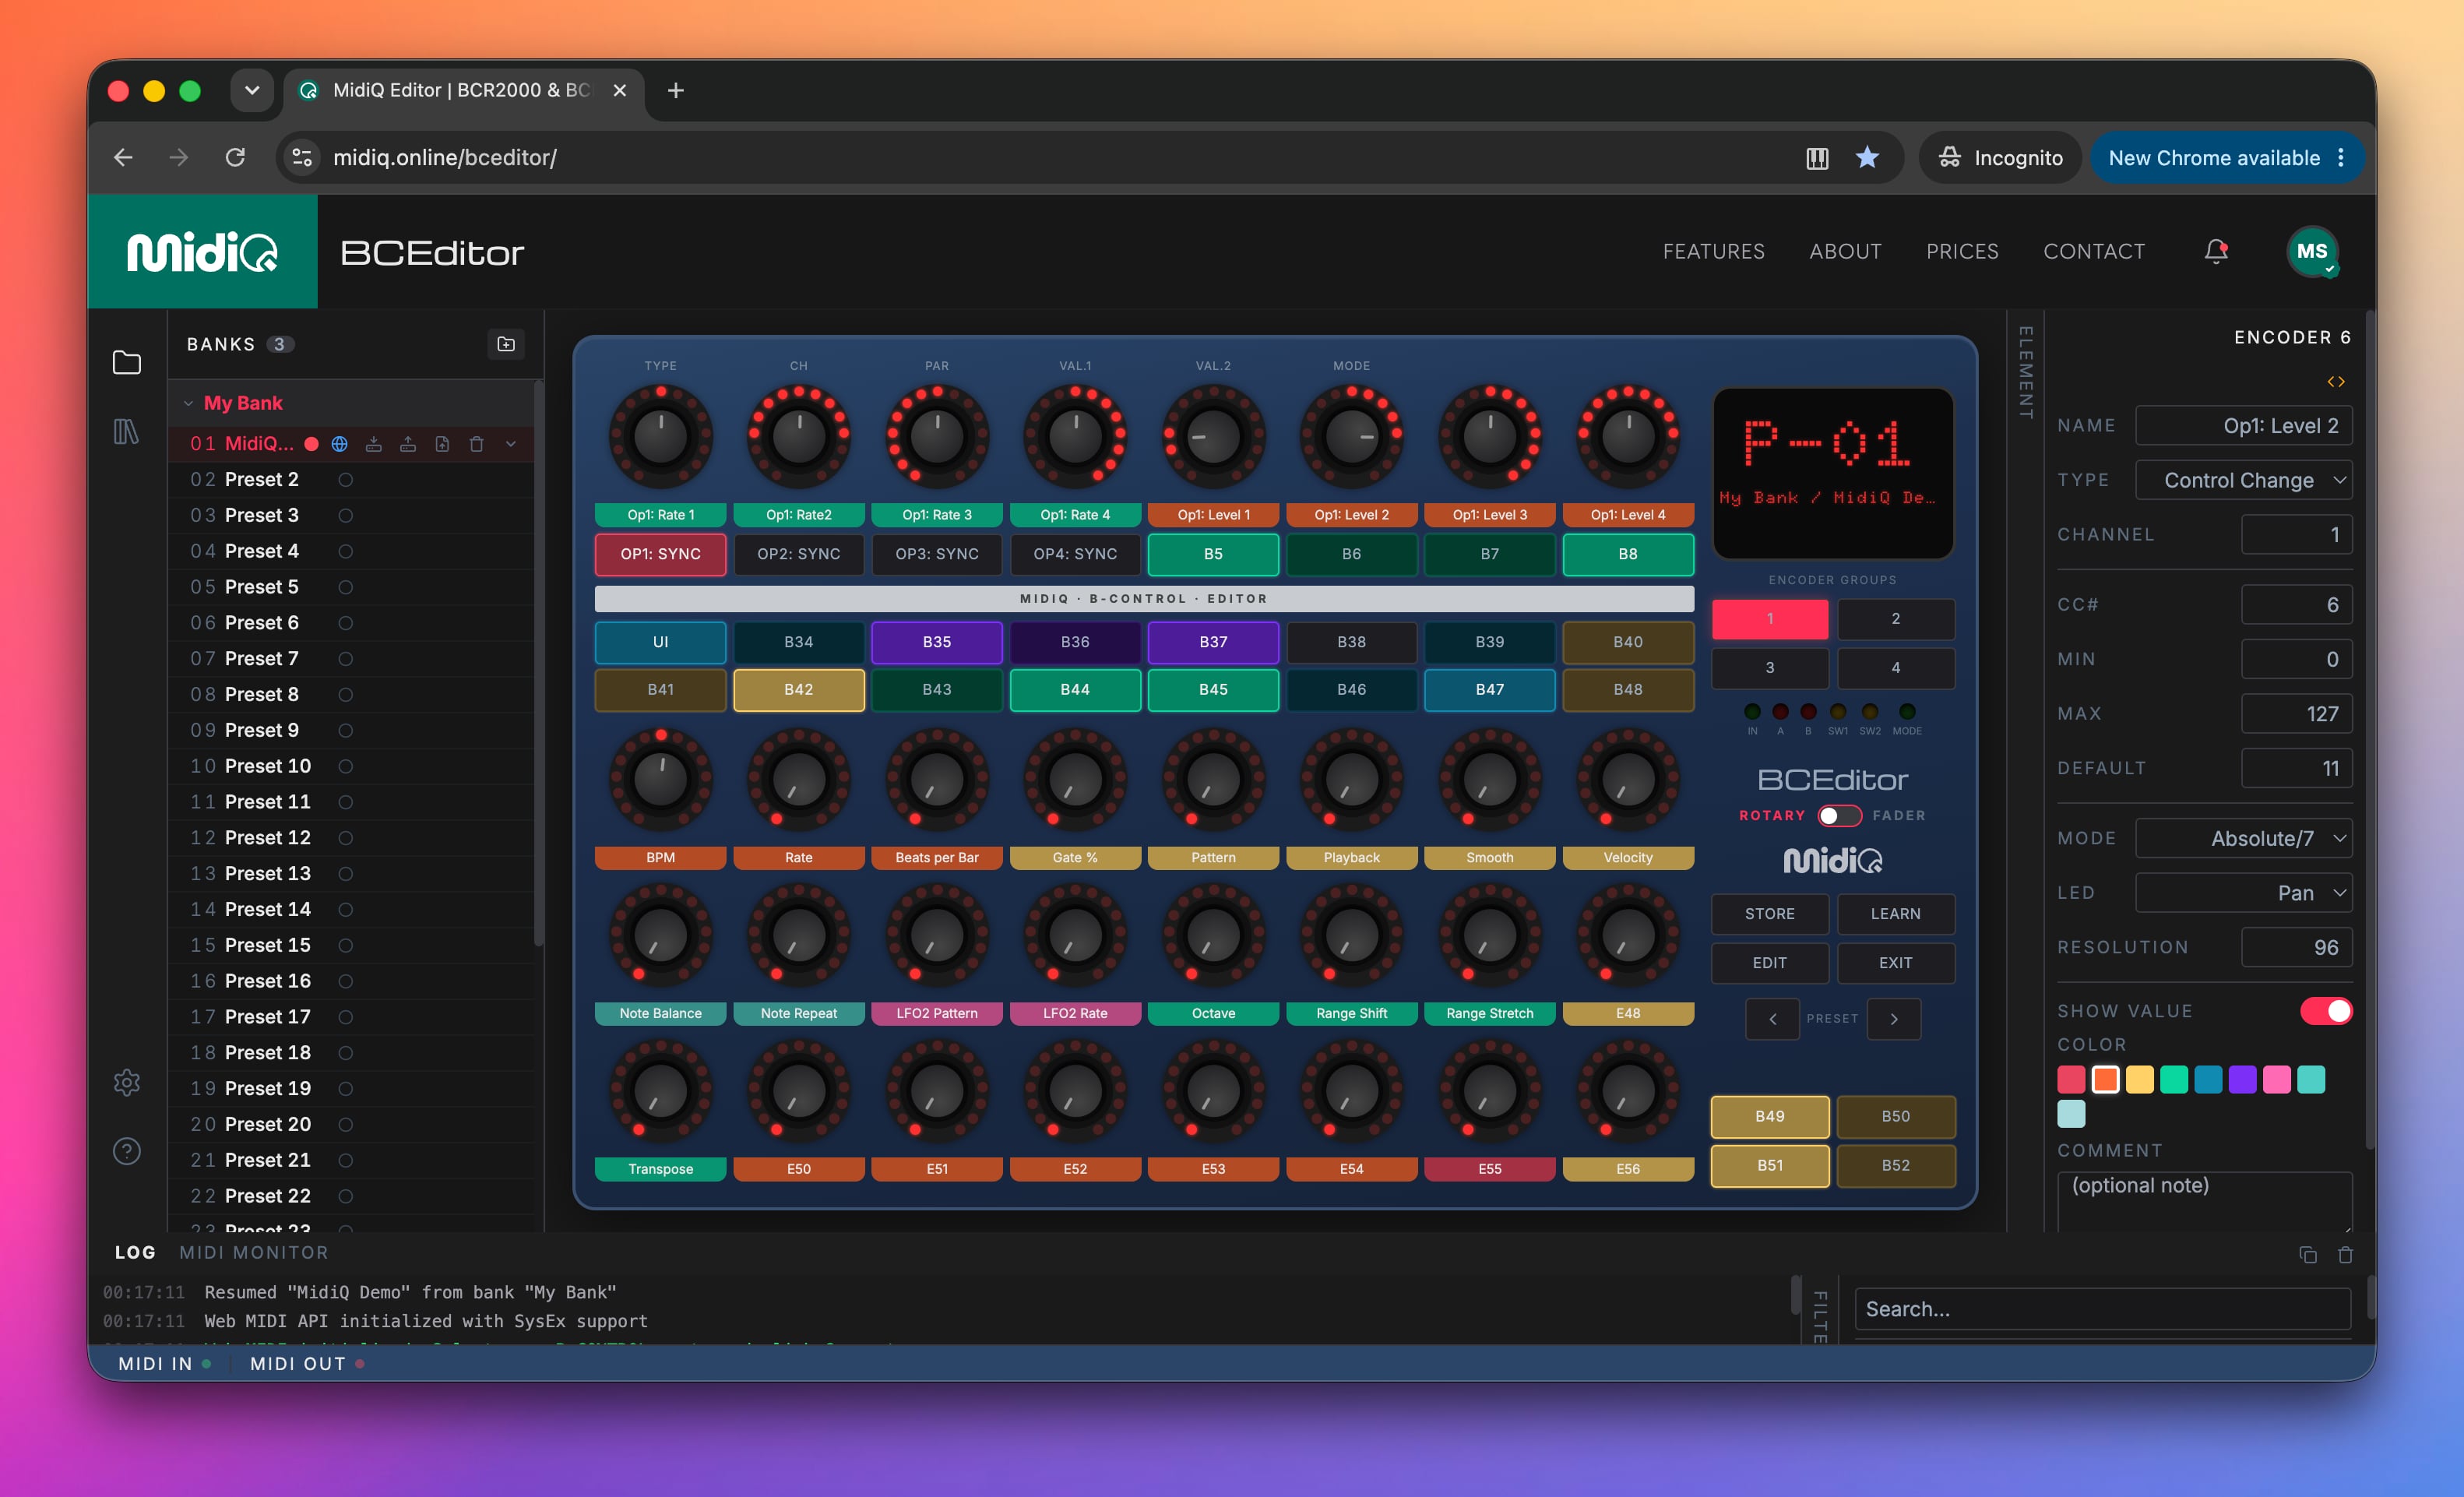Select the Preset 5 radio circle

click(345, 587)
